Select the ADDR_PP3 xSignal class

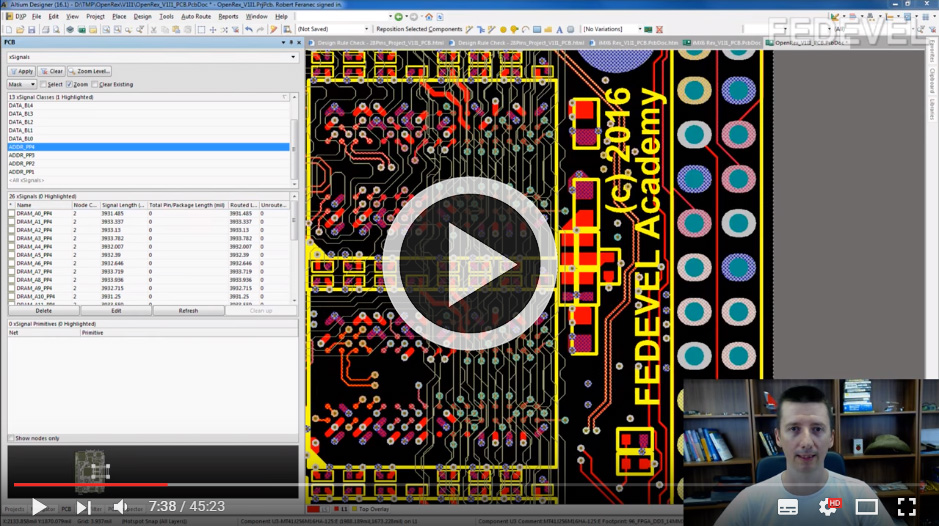coord(148,155)
